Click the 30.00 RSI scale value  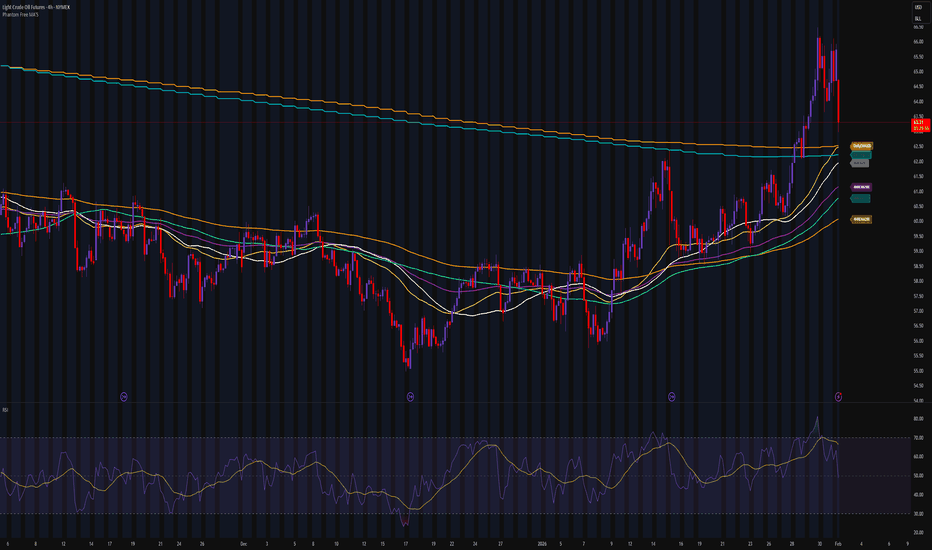tap(918, 514)
